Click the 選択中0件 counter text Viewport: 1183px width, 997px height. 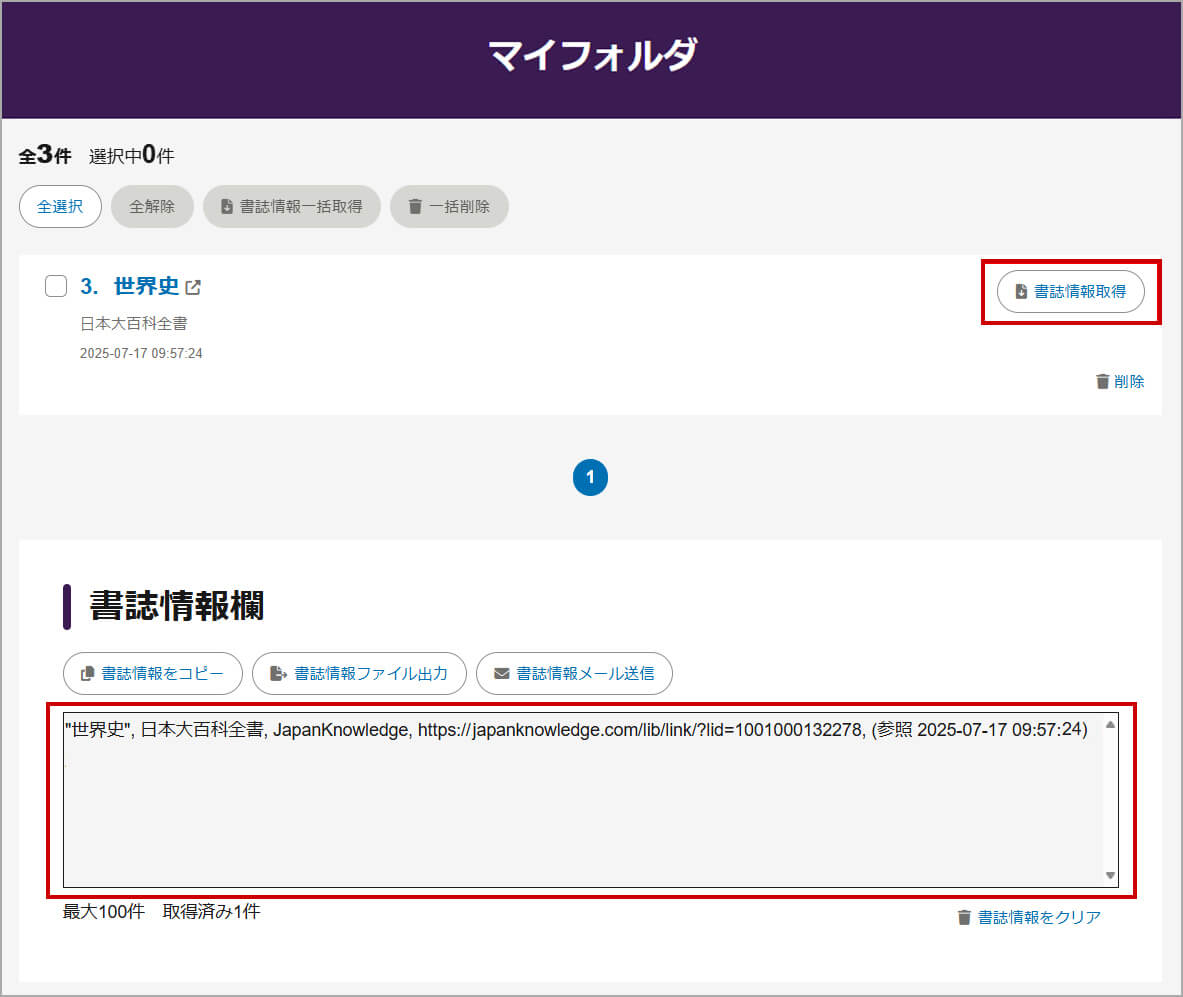131,155
